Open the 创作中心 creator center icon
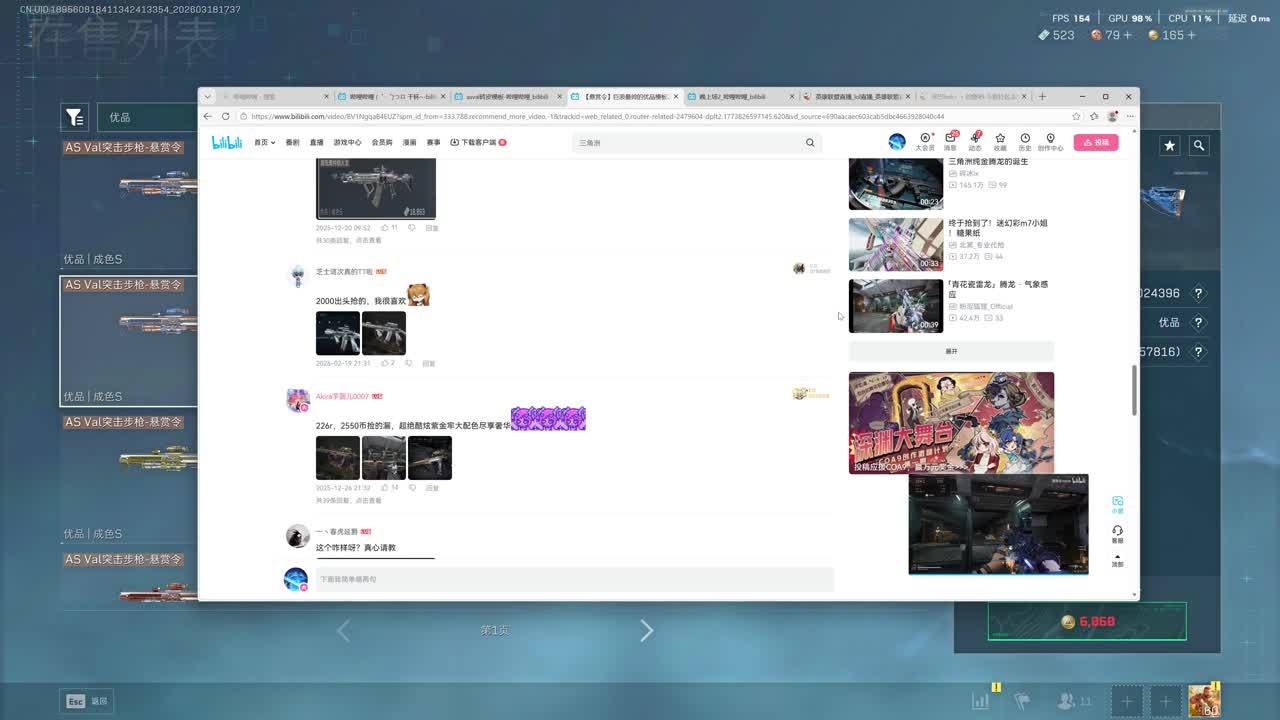The width and height of the screenshot is (1280, 720). click(1050, 142)
